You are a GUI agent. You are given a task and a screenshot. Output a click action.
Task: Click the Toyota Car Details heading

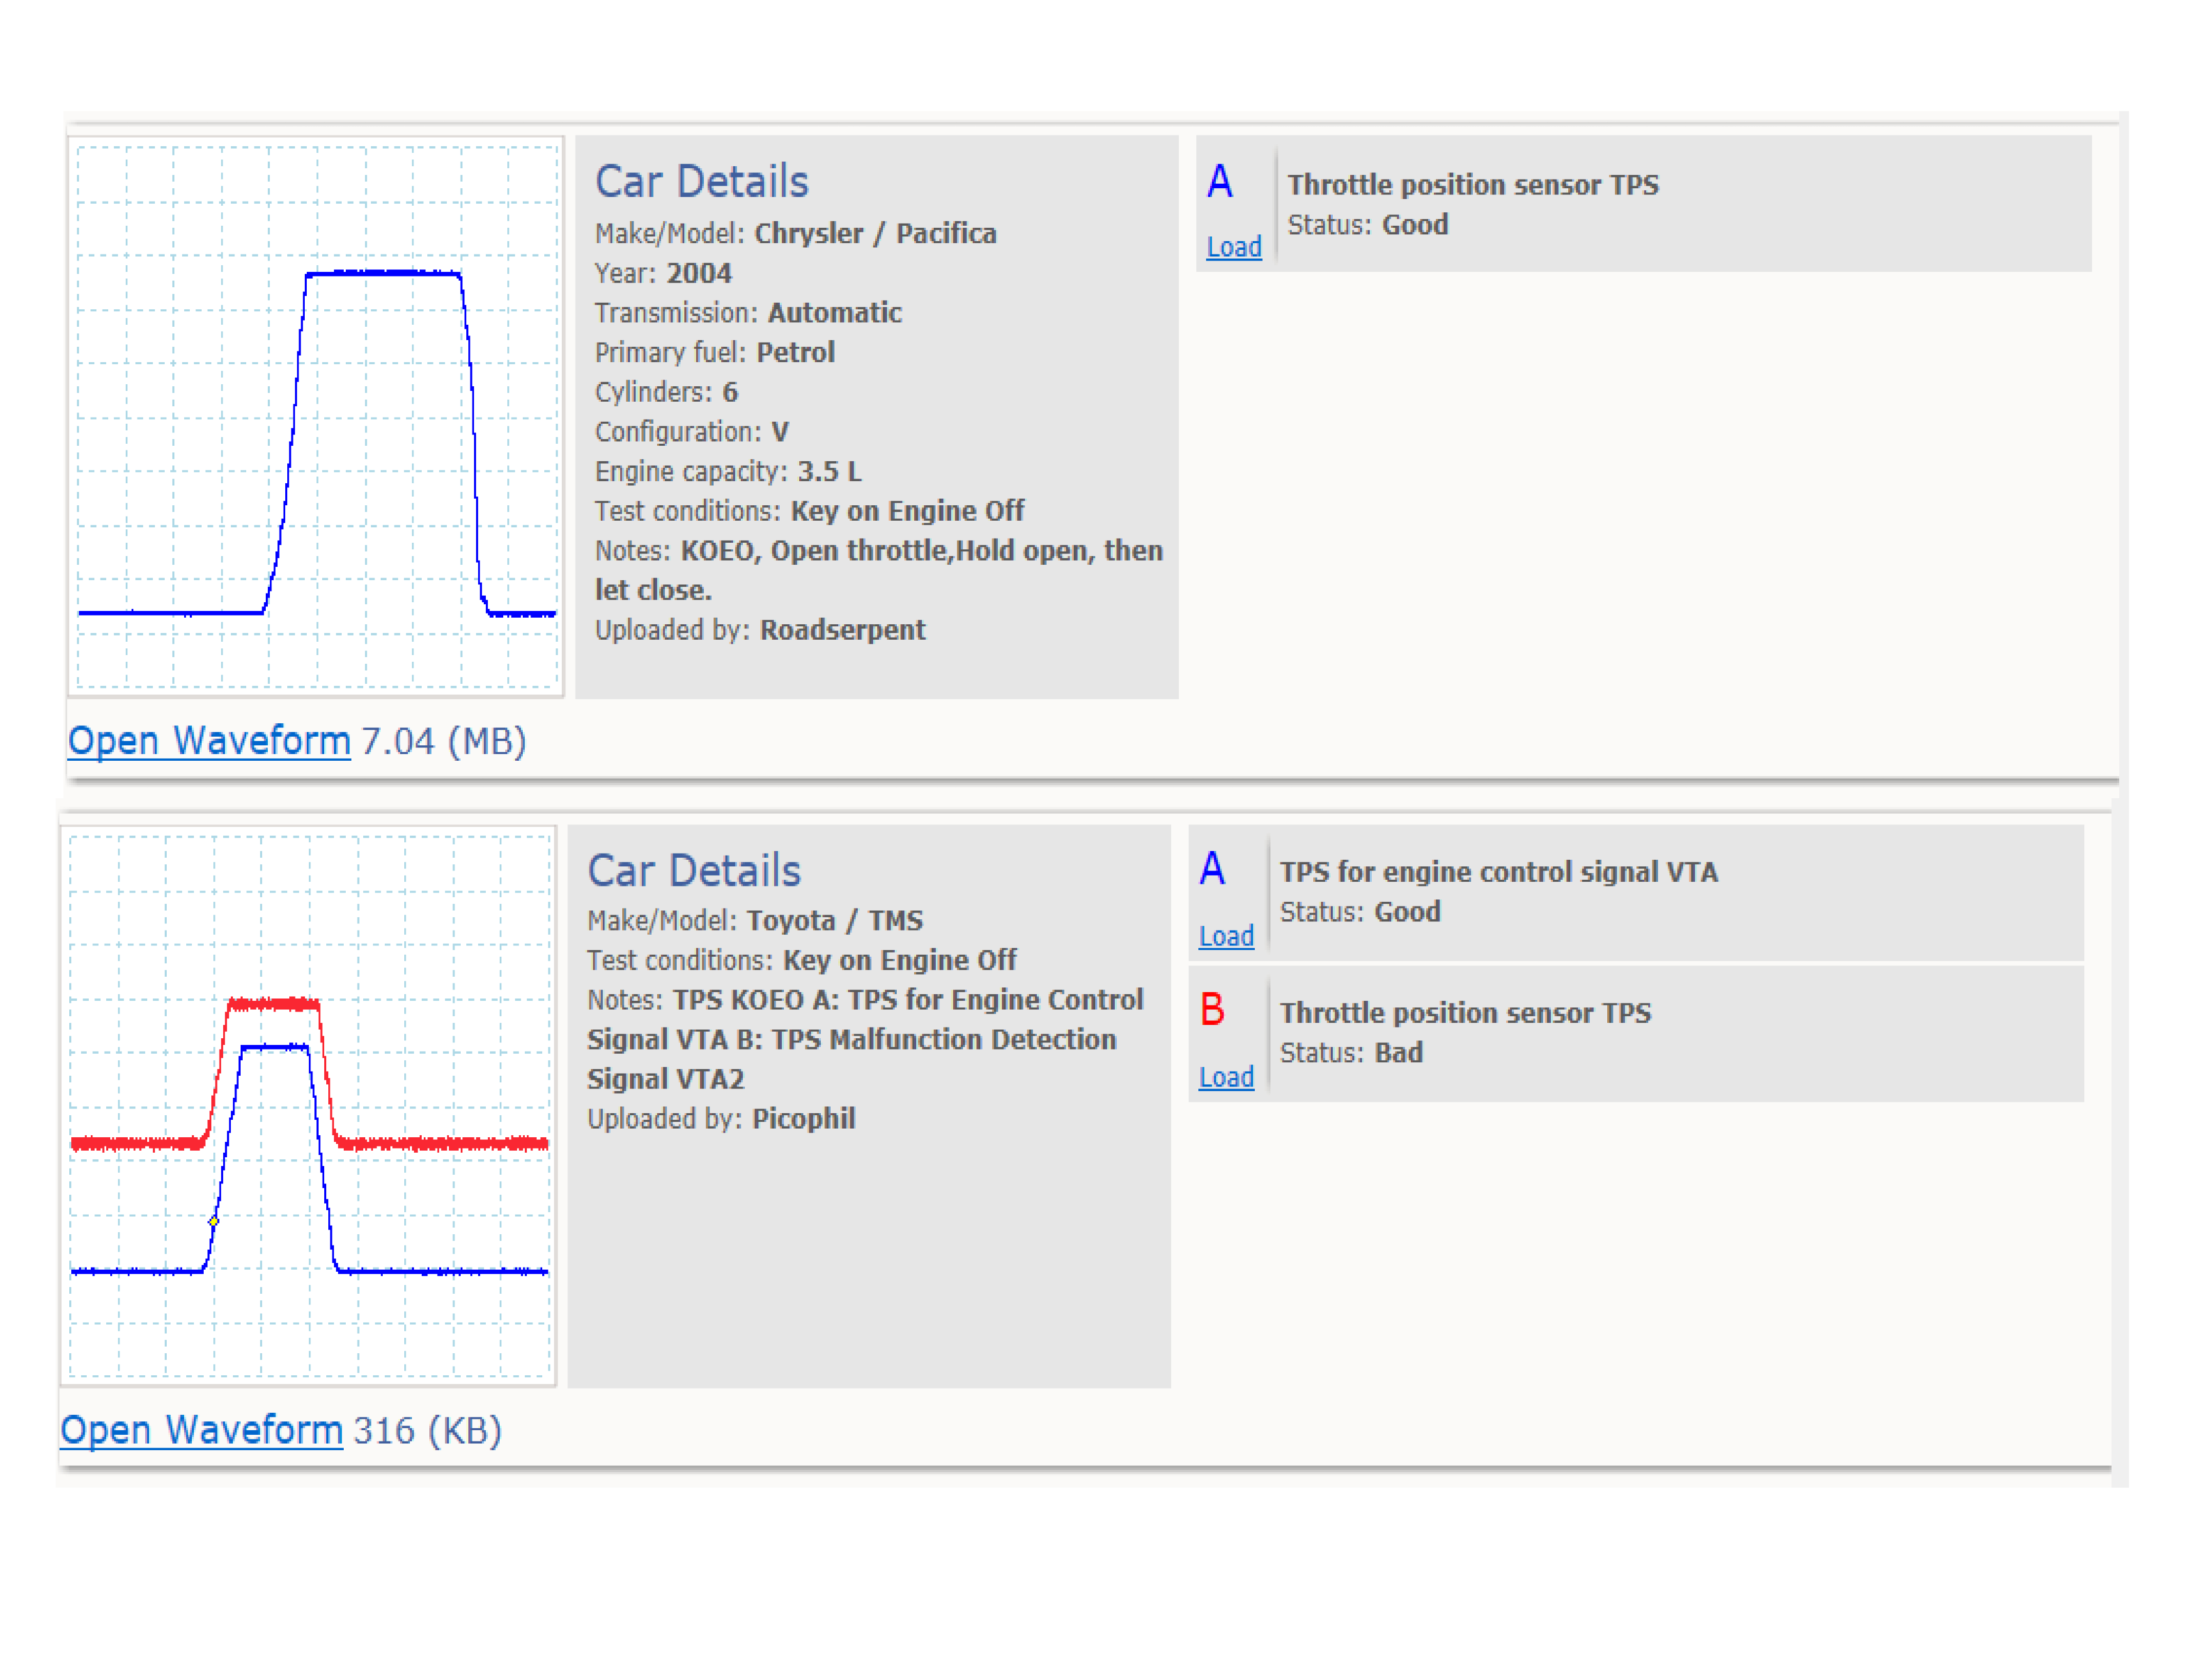(694, 871)
